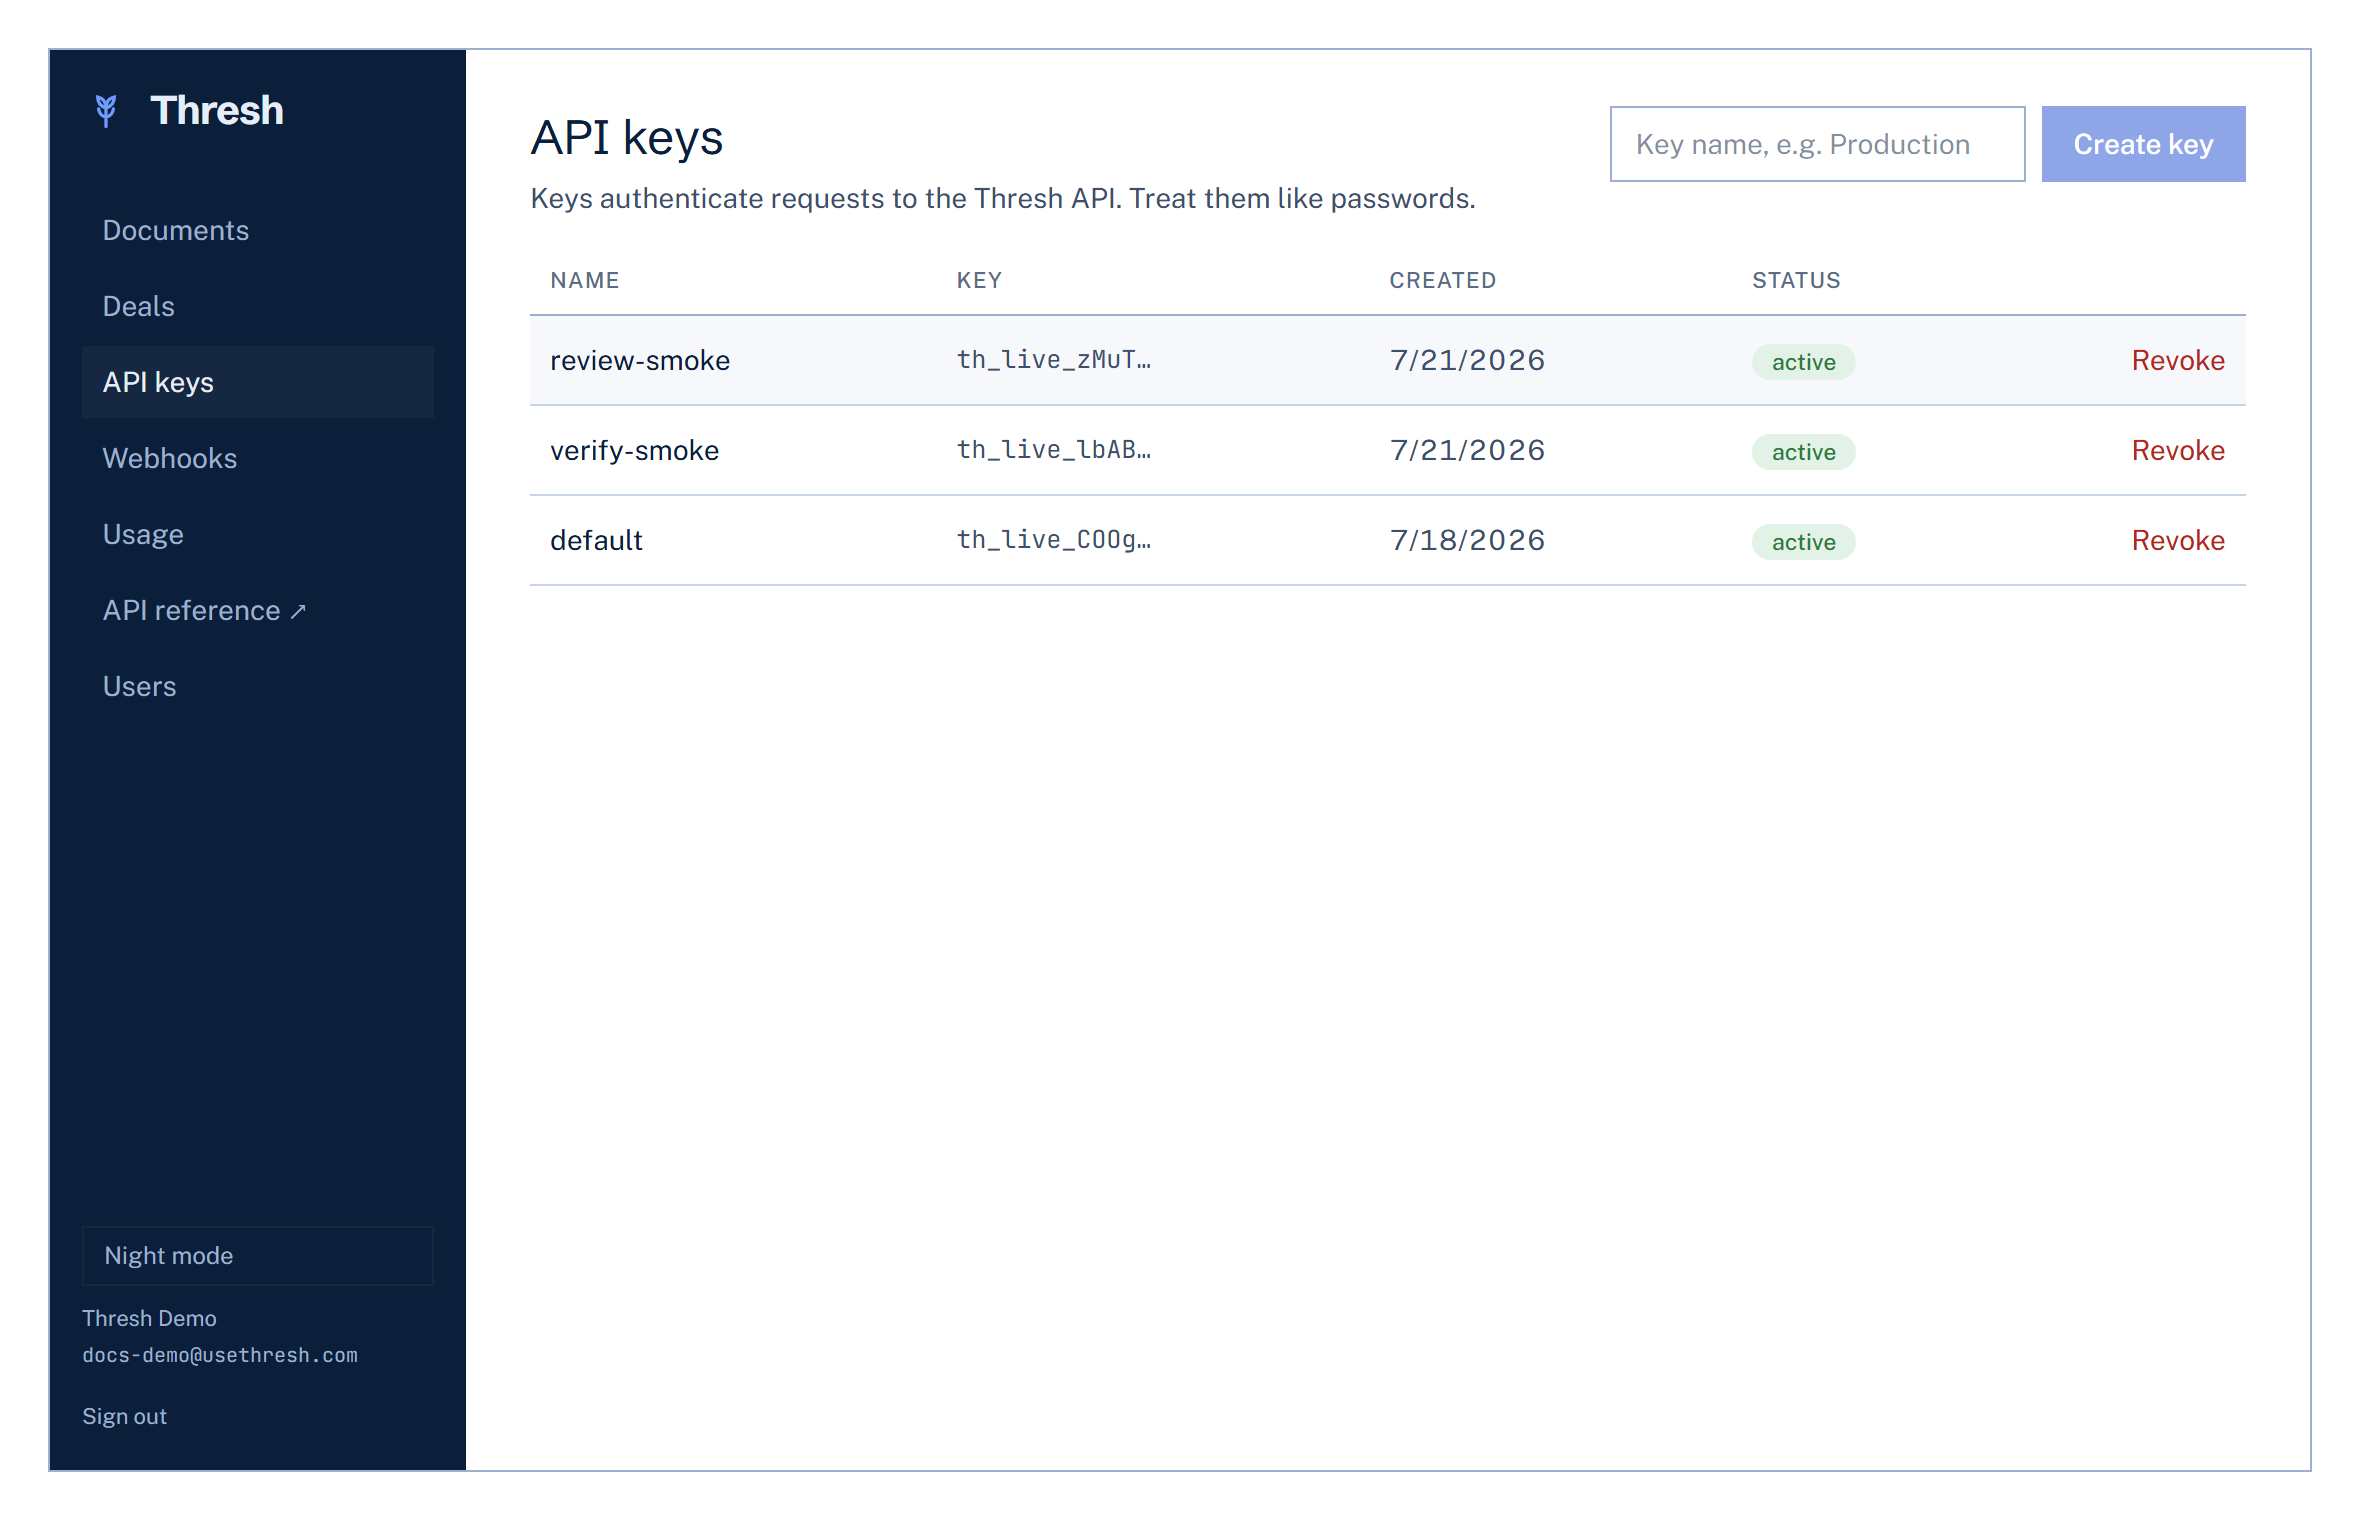Focus the Key name input field
The height and width of the screenshot is (1520, 2360).
1817,144
